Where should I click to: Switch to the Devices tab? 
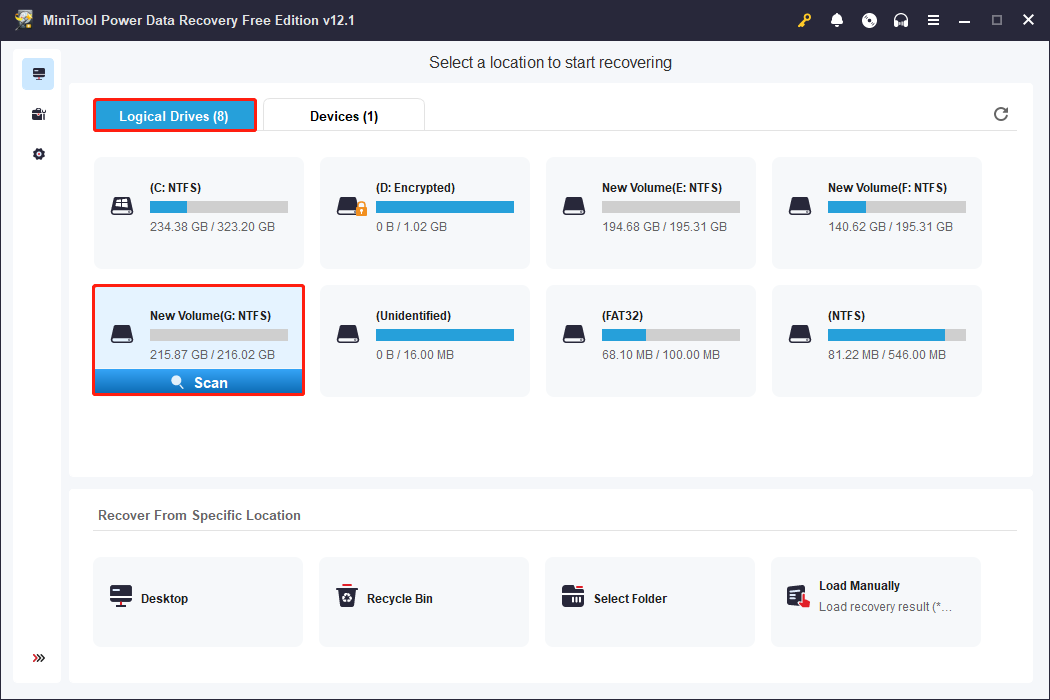[x=344, y=116]
